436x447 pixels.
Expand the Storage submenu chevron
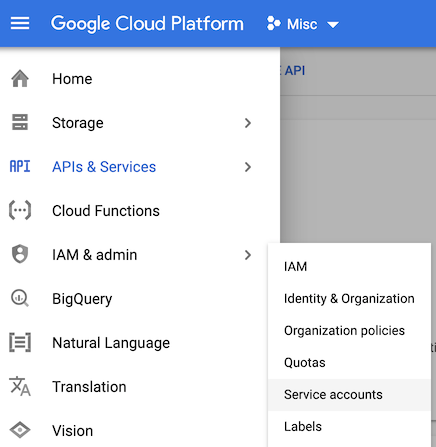(x=248, y=123)
